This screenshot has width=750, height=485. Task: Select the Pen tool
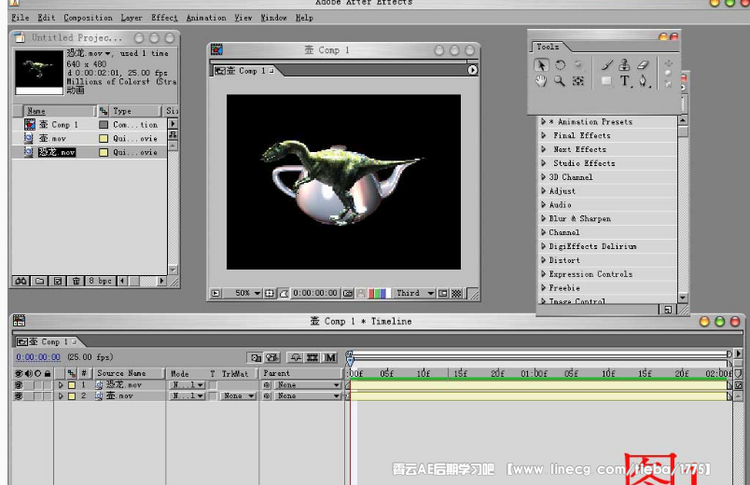642,81
